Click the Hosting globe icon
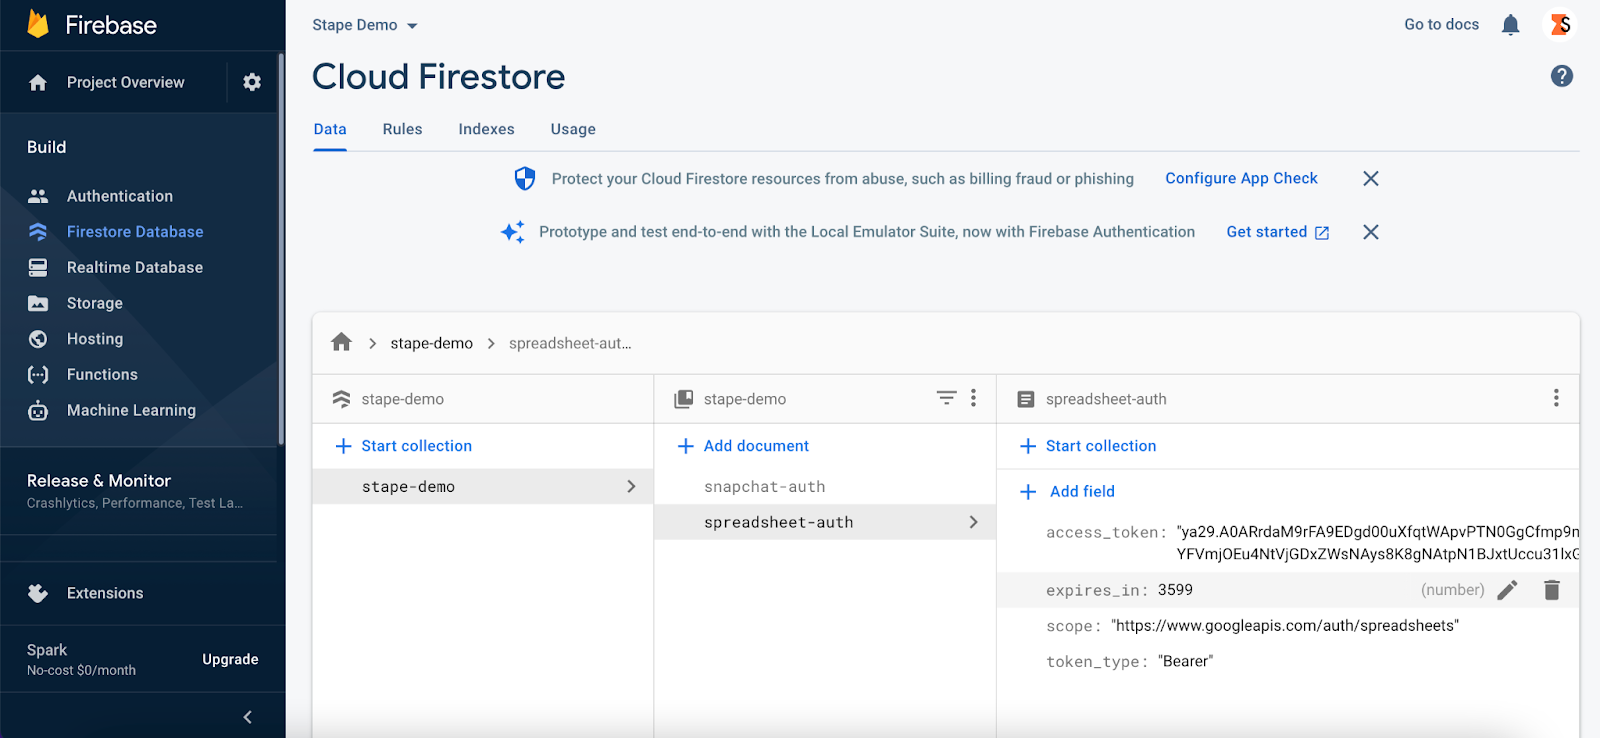 click(38, 339)
